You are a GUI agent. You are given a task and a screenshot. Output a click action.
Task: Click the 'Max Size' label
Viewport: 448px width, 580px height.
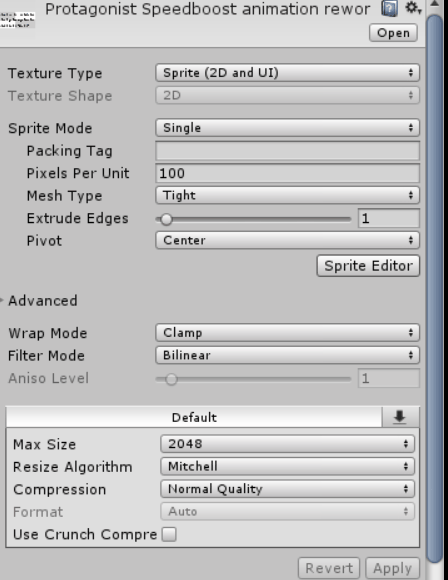click(x=44, y=444)
